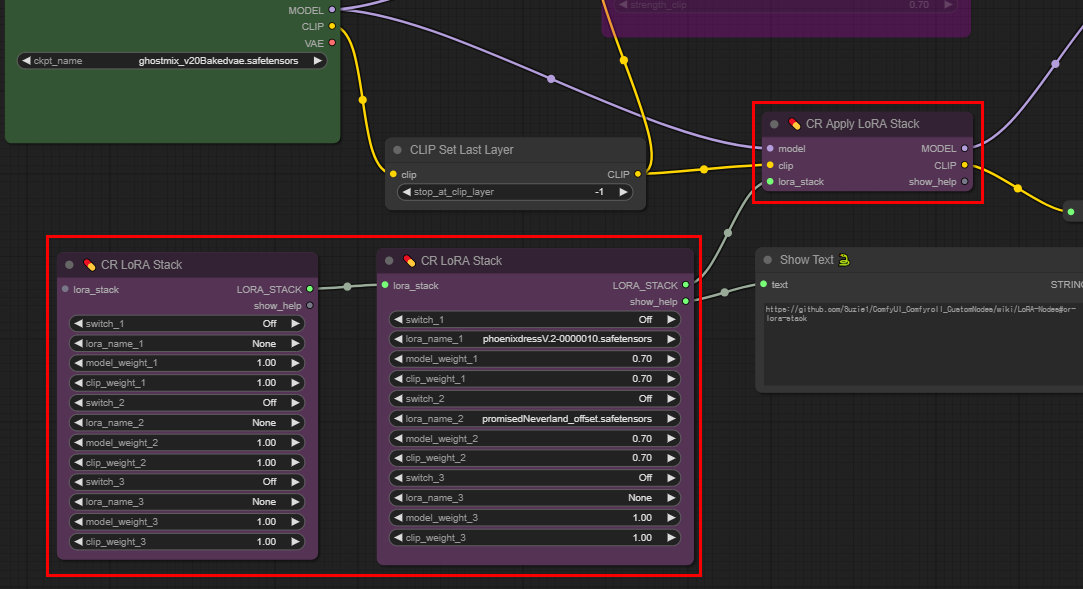
Task: Toggle switch_2 on left CR LoRA Stack
Action: 187,403
